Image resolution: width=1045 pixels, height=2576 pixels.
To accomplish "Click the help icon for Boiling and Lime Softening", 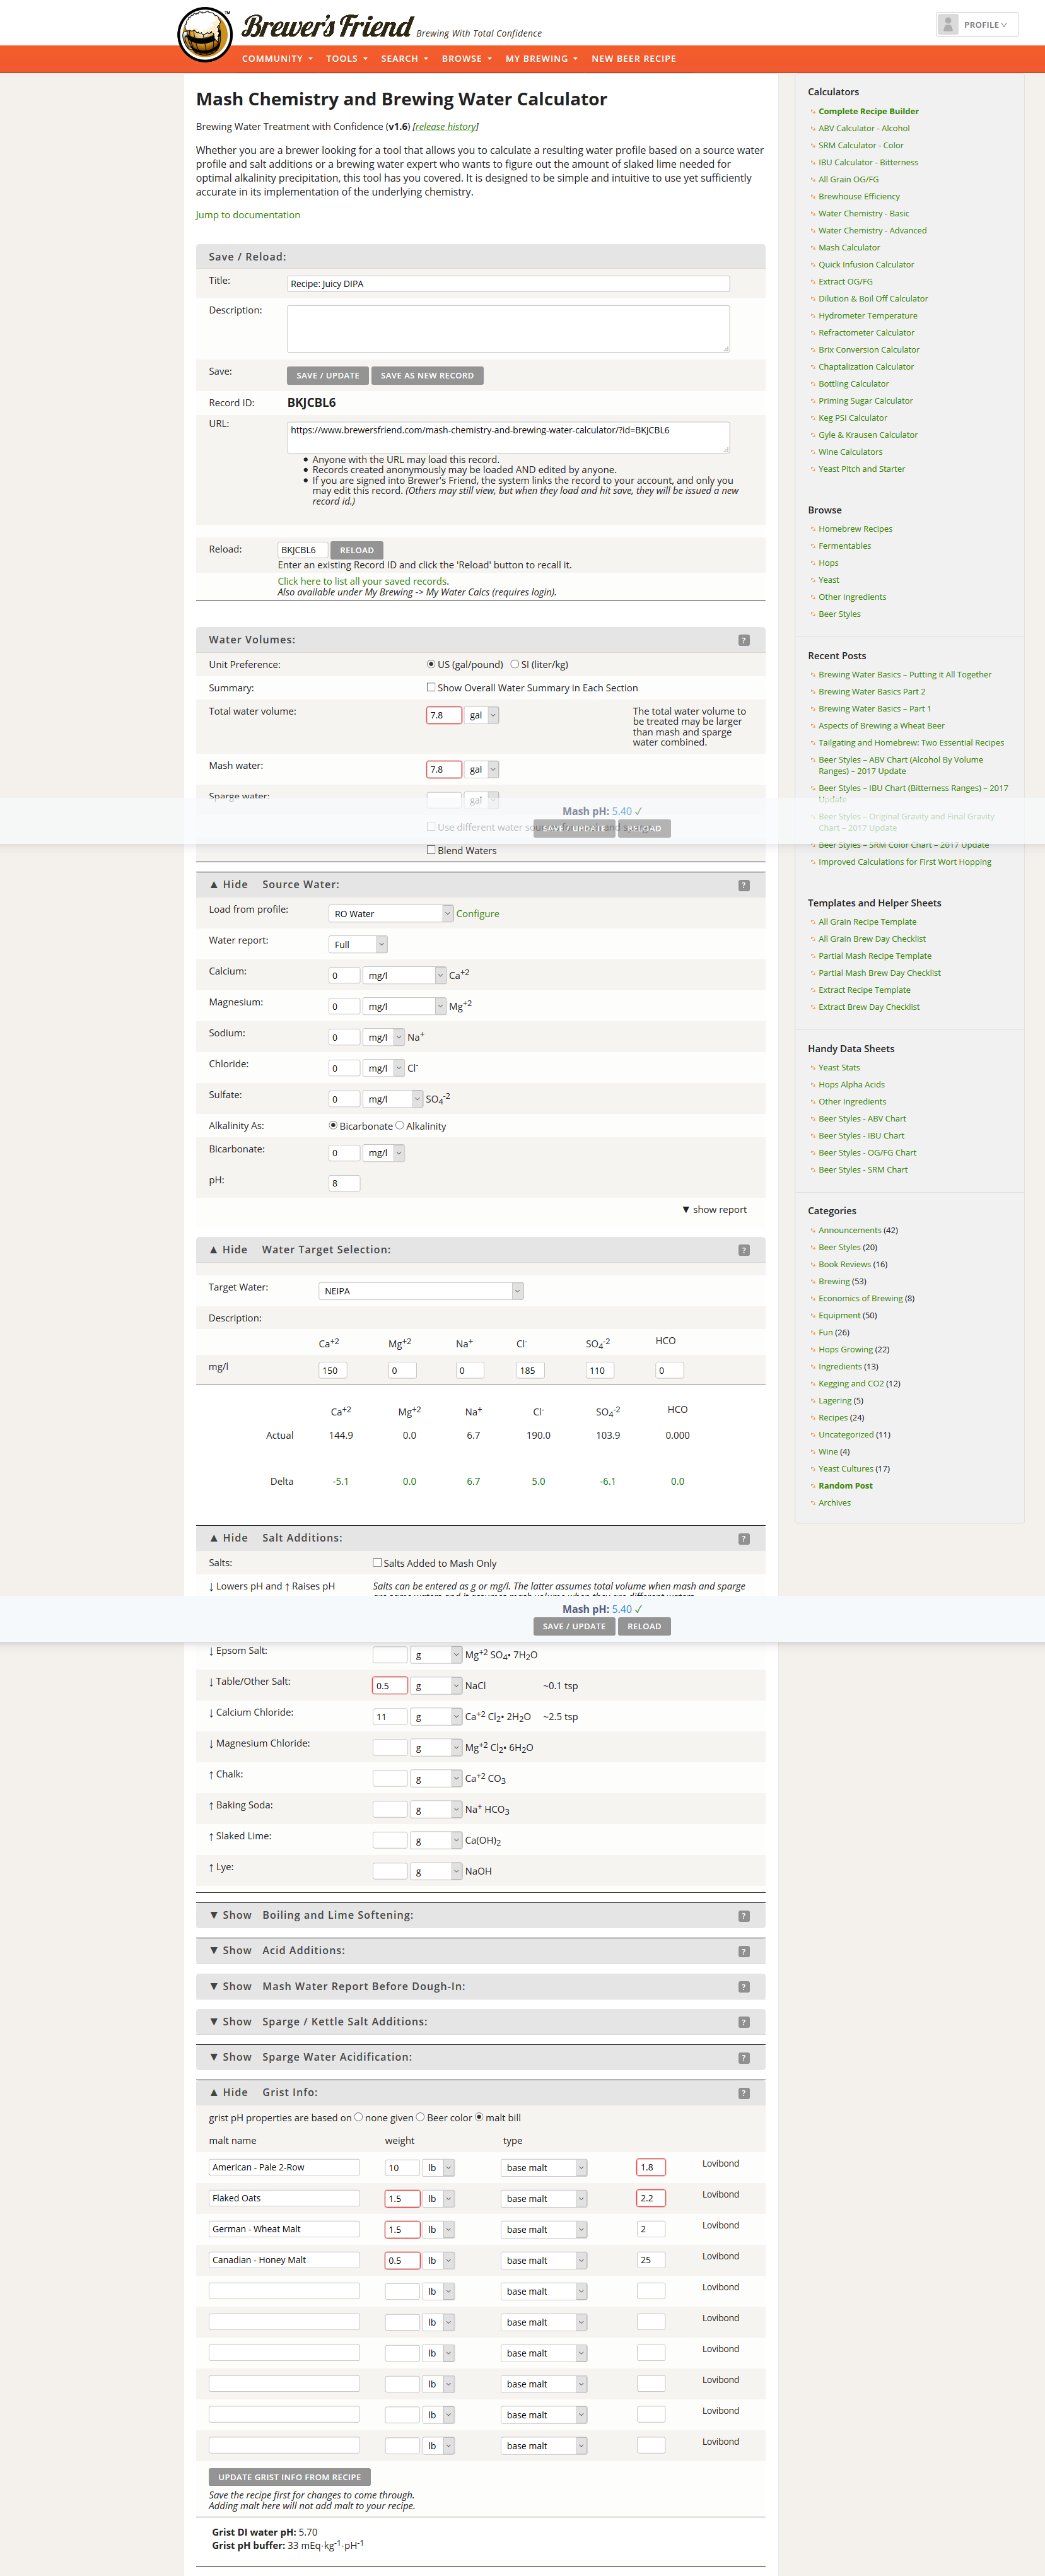I will click(x=743, y=1916).
